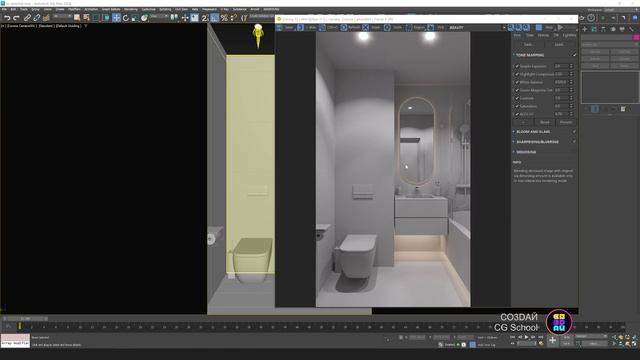Open the selection filter dropdown in toolbar
The width and height of the screenshot is (640, 360).
coord(62,16)
